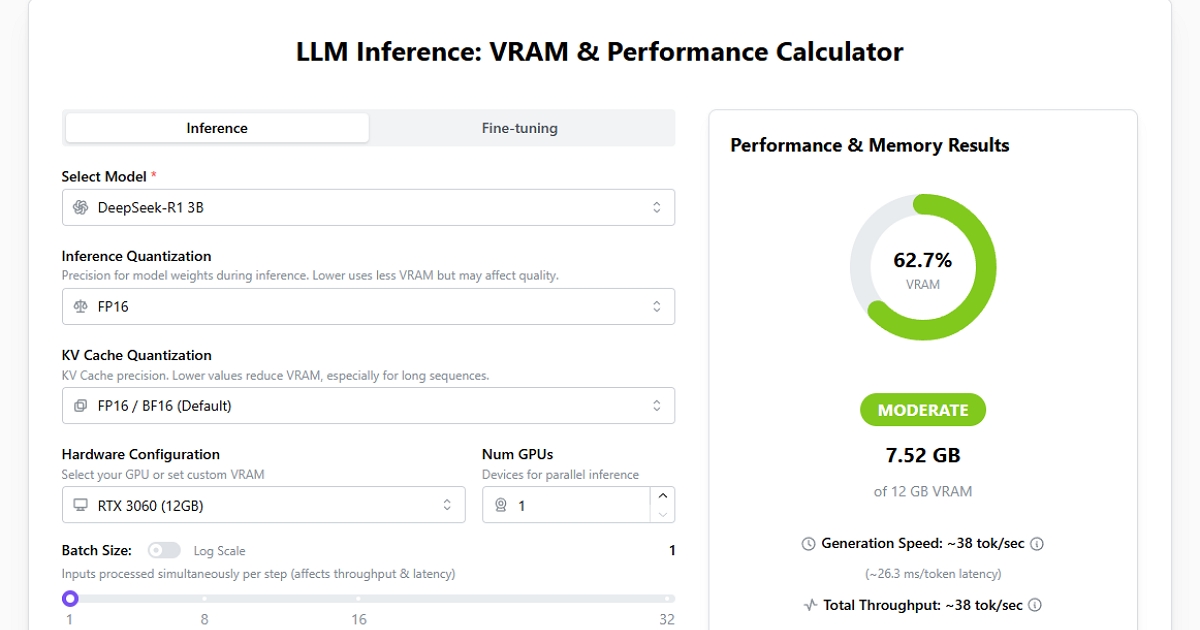Click the copy icon next to FP16 / BF16
1200x630 pixels.
pos(81,405)
